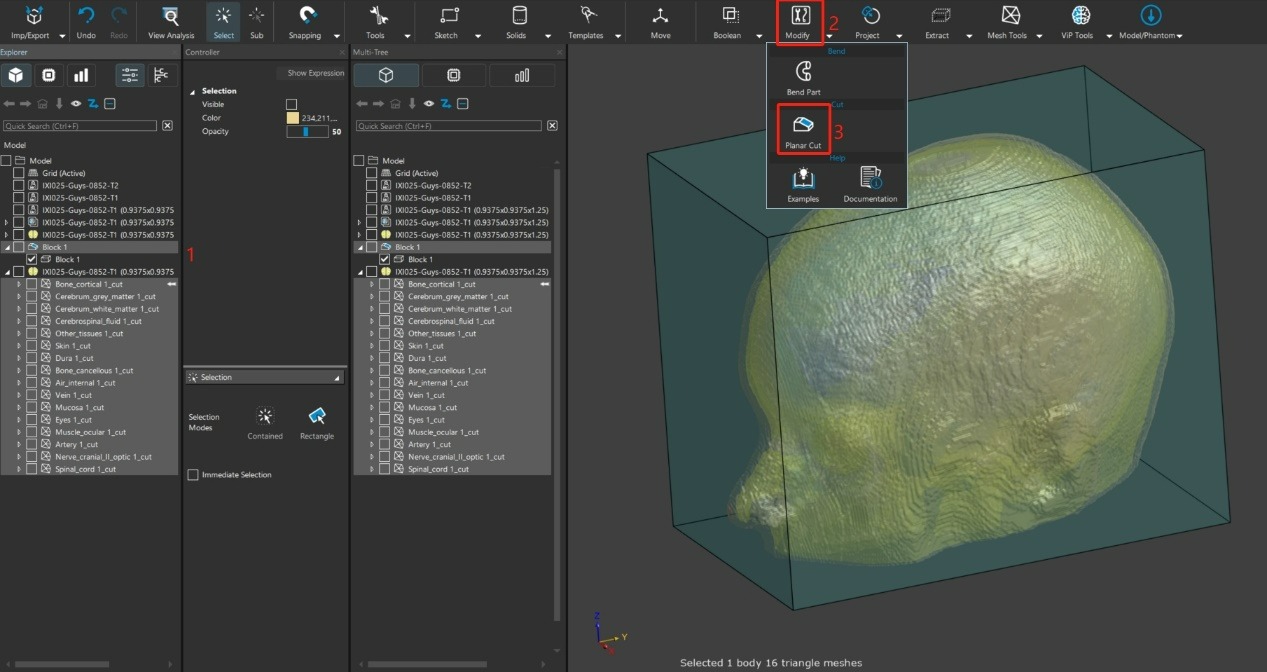
Task: Open the Documentation help icon
Action: (x=869, y=179)
